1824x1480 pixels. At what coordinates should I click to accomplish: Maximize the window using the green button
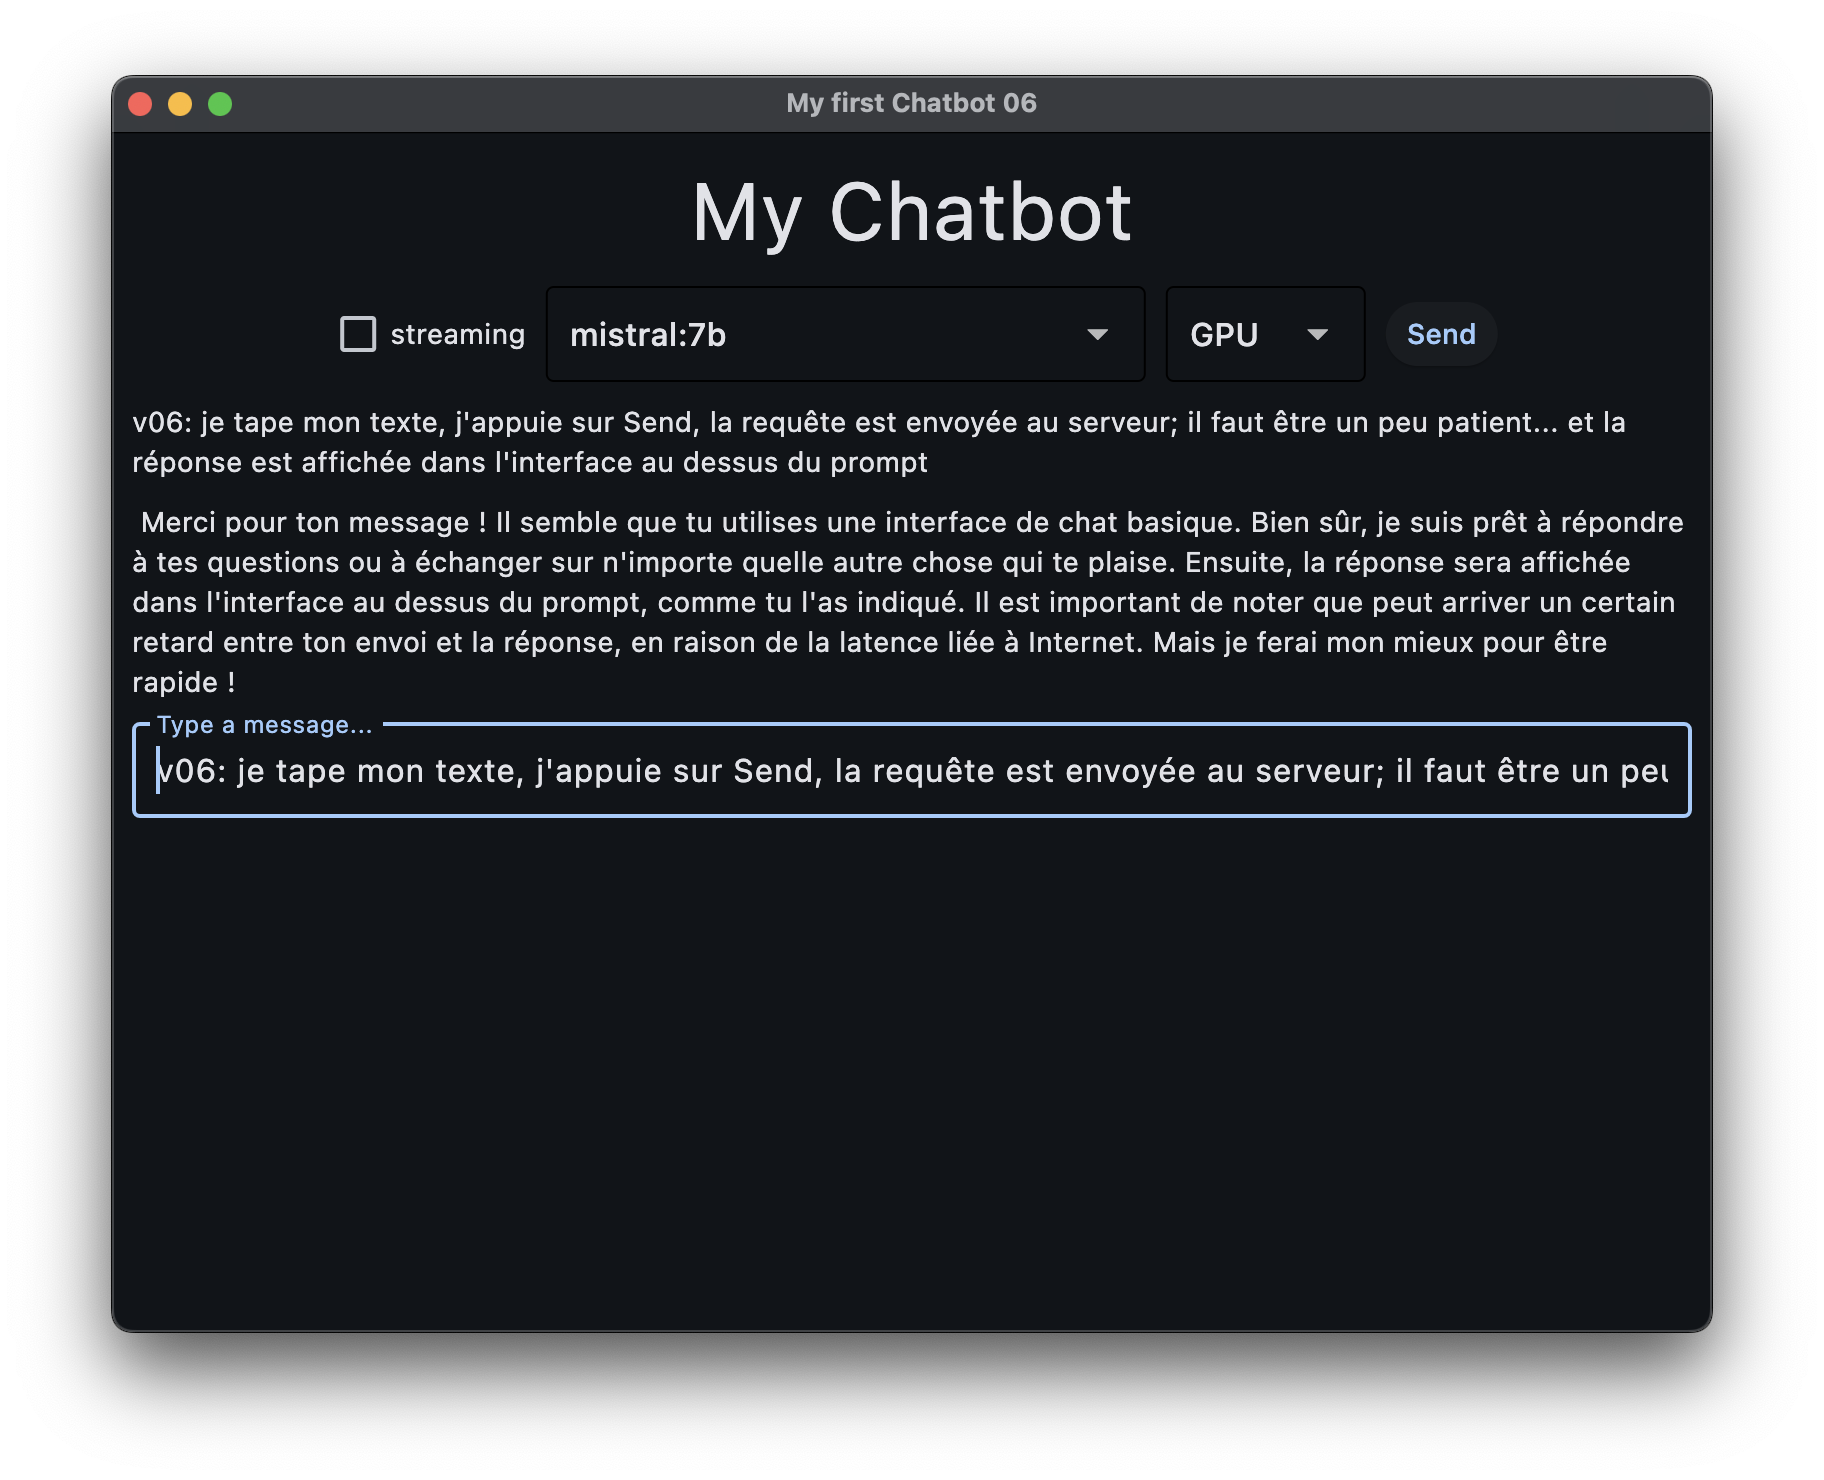pos(220,104)
